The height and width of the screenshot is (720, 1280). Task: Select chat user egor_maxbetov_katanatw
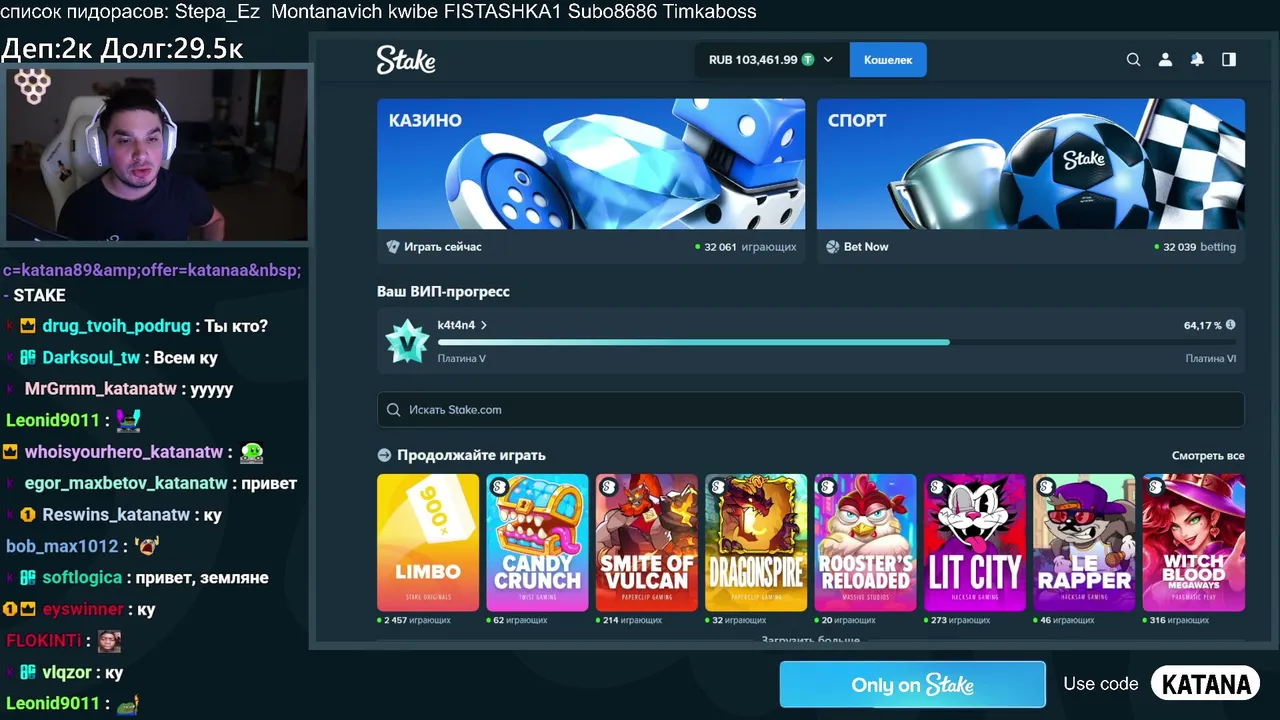126,484
